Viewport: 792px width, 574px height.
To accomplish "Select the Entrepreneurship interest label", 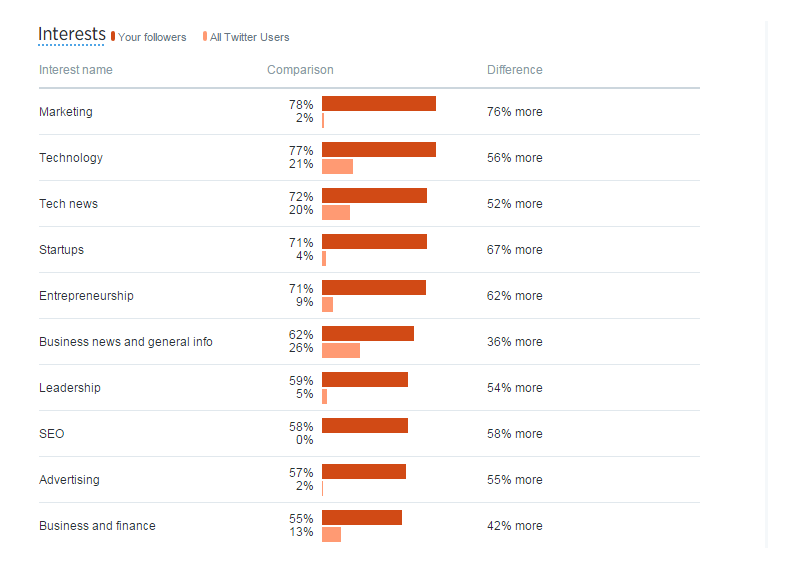I will point(86,296).
